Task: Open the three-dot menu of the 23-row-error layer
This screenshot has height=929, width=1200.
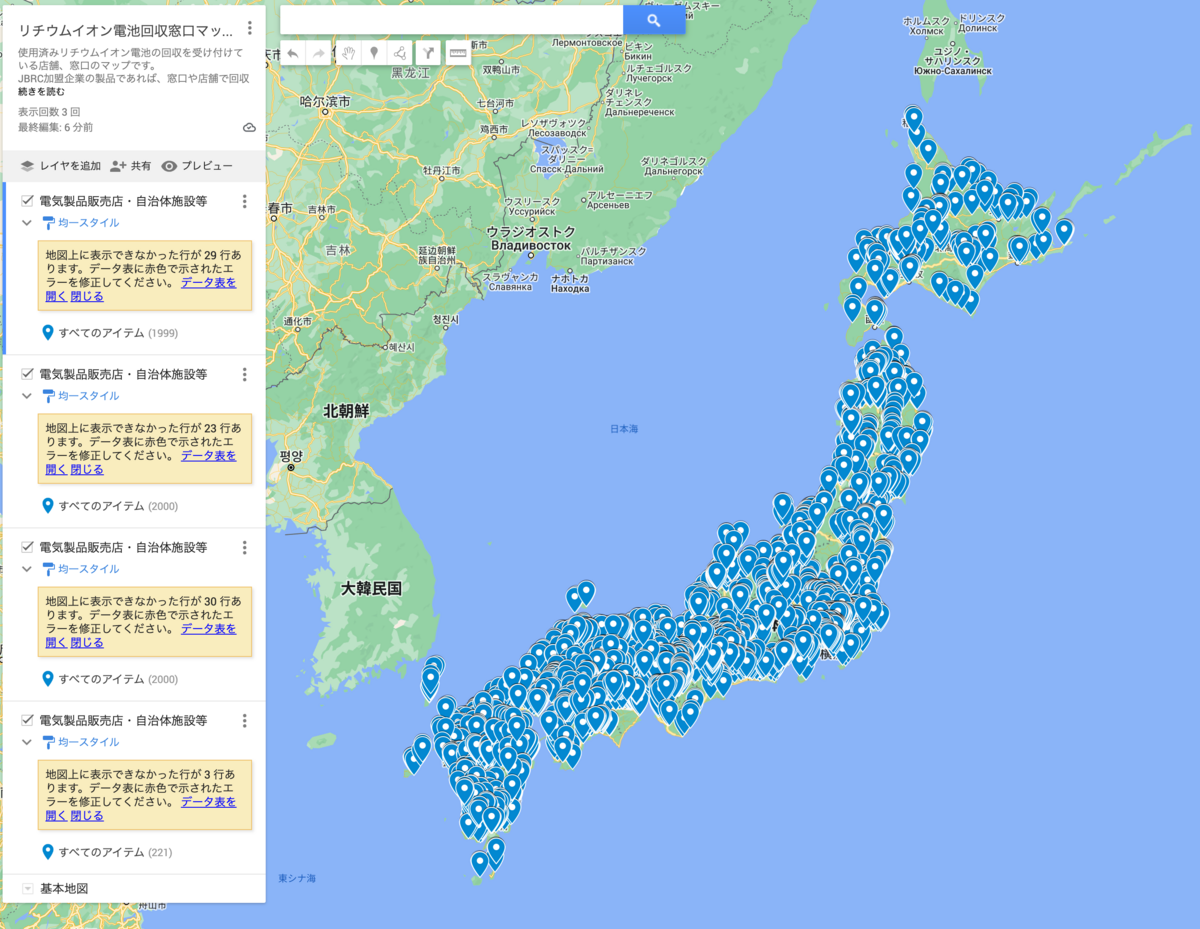Action: click(245, 374)
